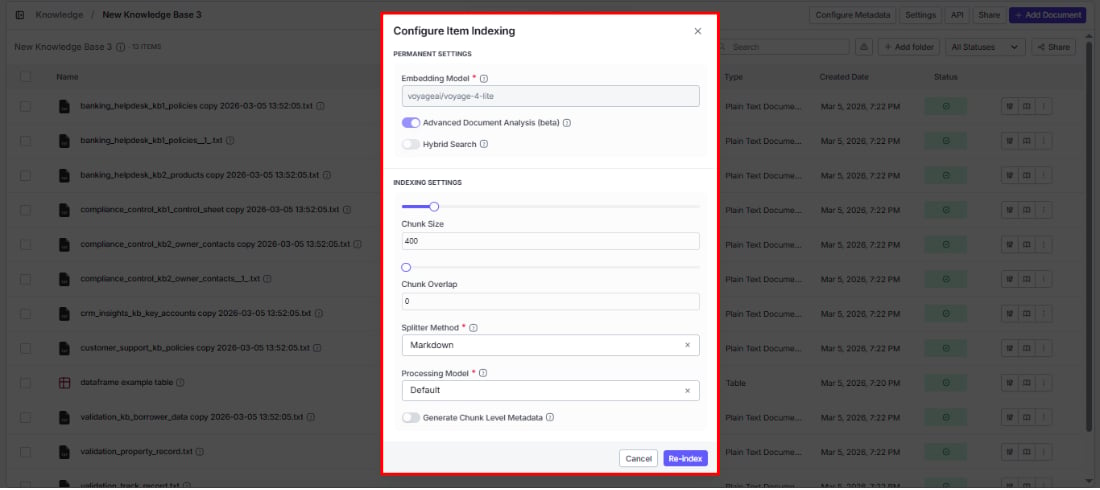Tick checkbox for banking_helpdesk_kb1_policies copy row
Viewport: 1100px width, 490px height.
[25, 107]
